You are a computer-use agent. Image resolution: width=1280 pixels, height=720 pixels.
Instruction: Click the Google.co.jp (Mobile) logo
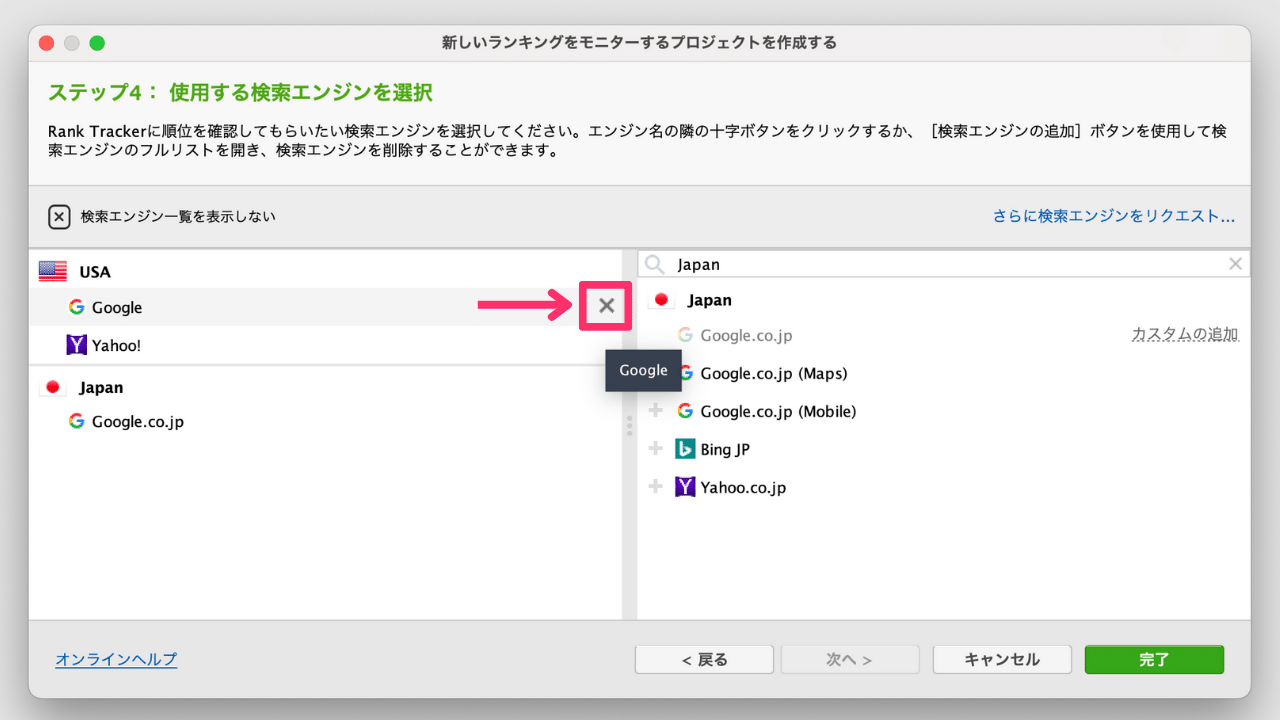[x=685, y=411]
